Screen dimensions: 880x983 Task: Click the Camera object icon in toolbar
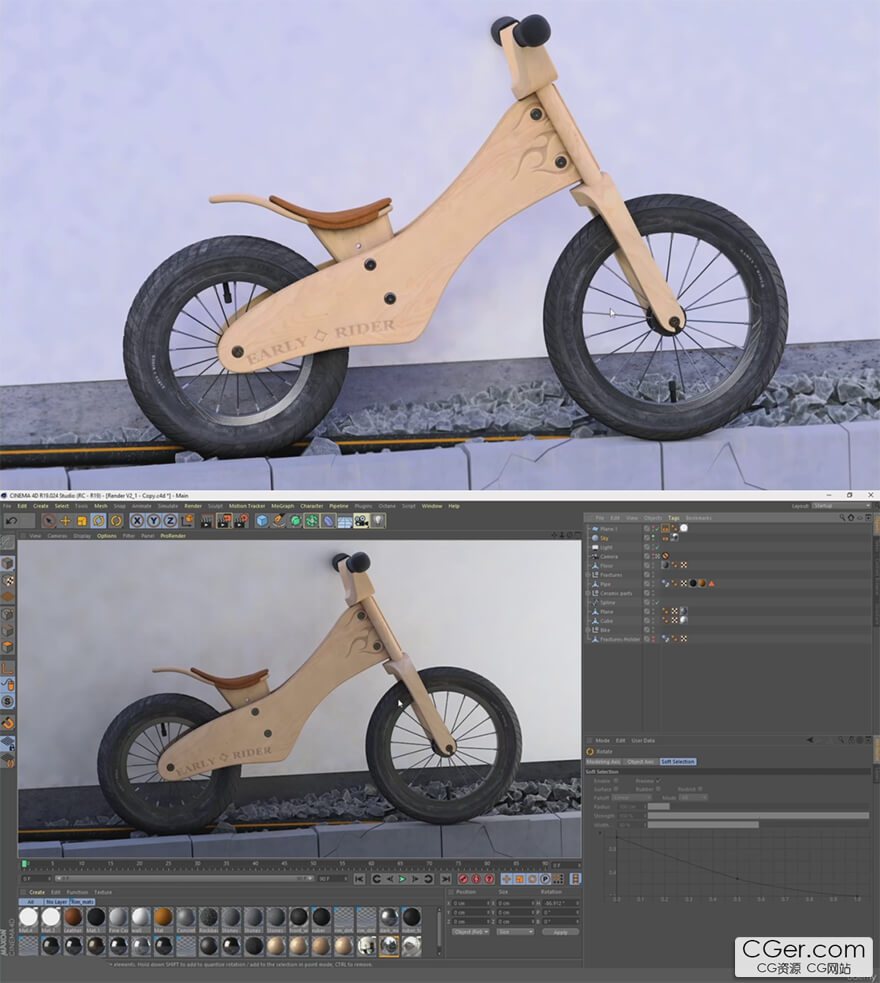click(x=361, y=521)
